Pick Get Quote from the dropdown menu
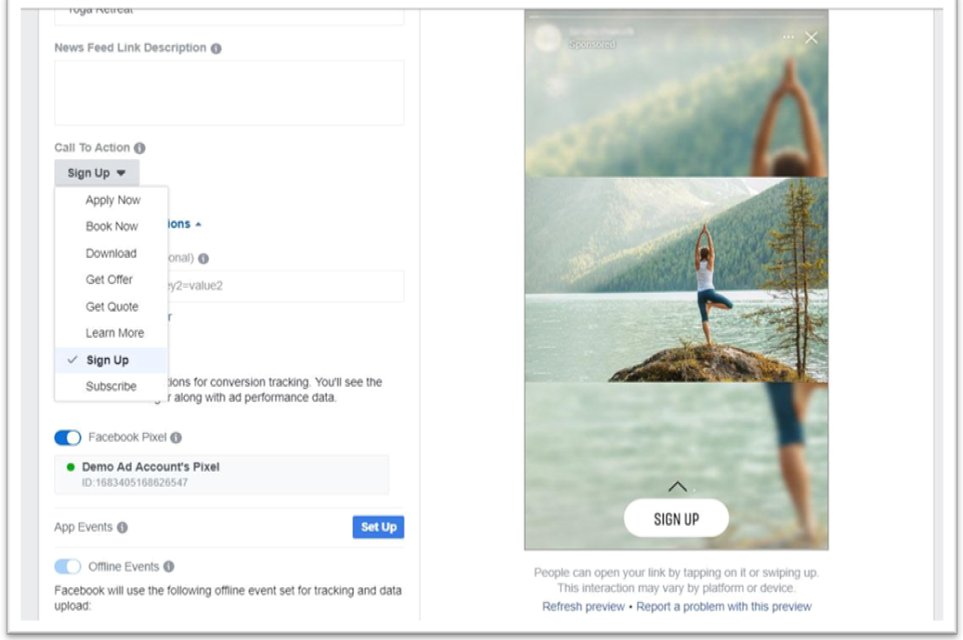 (x=111, y=306)
